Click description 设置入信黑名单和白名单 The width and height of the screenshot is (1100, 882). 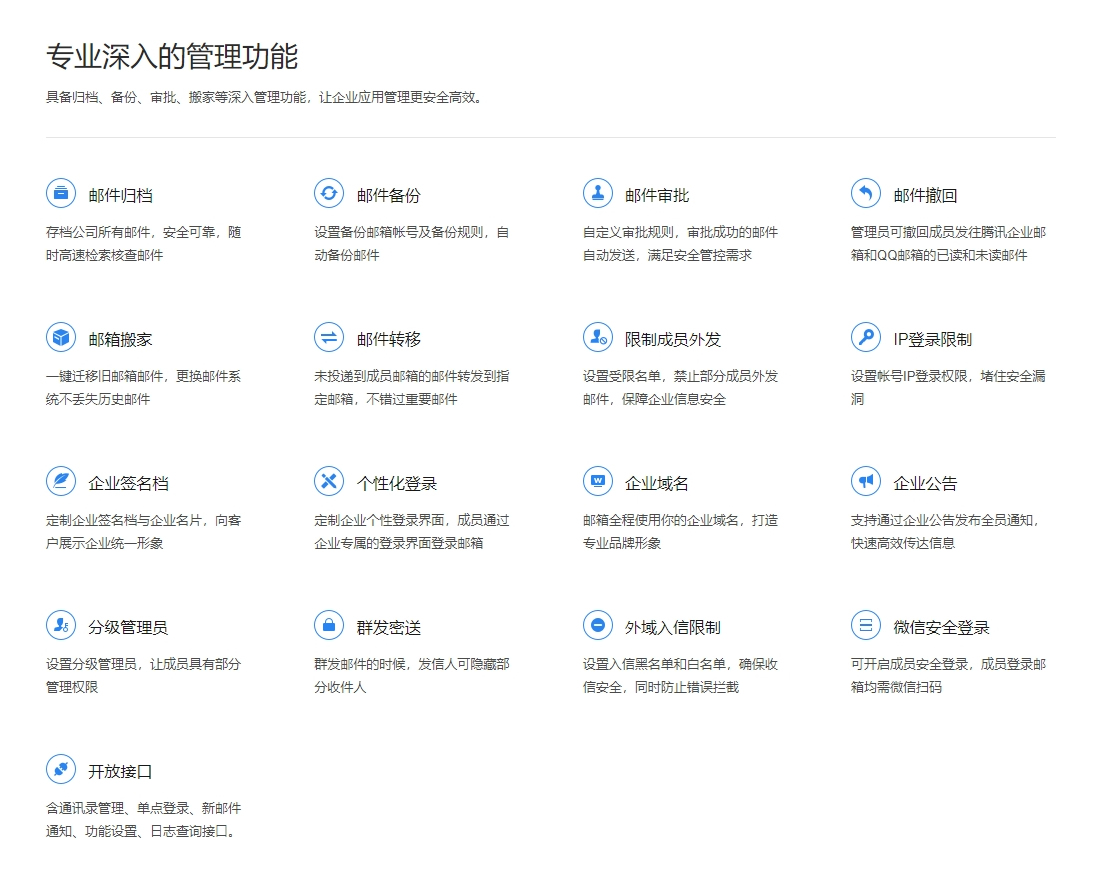[x=680, y=675]
